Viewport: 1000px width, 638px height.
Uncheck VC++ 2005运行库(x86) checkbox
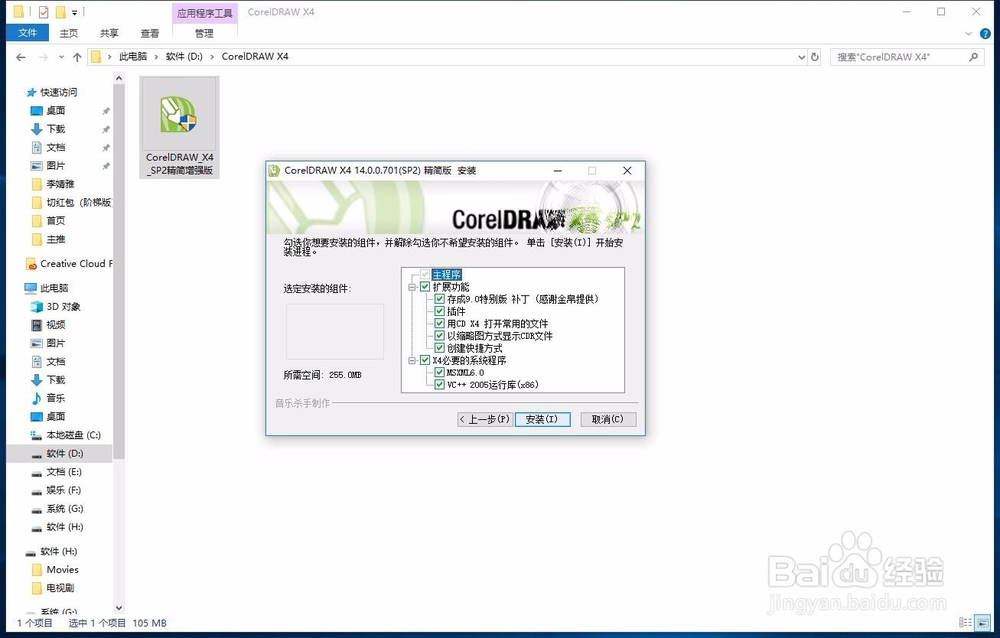point(439,385)
